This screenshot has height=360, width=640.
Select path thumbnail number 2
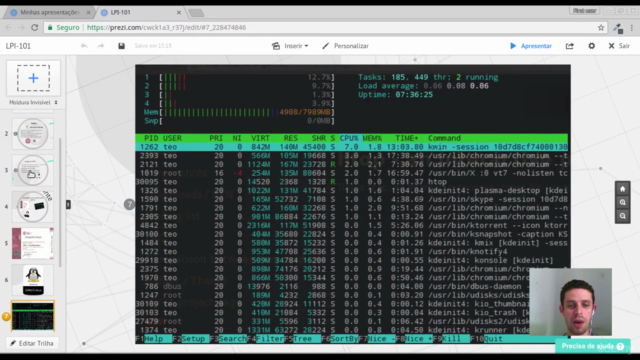click(33, 134)
